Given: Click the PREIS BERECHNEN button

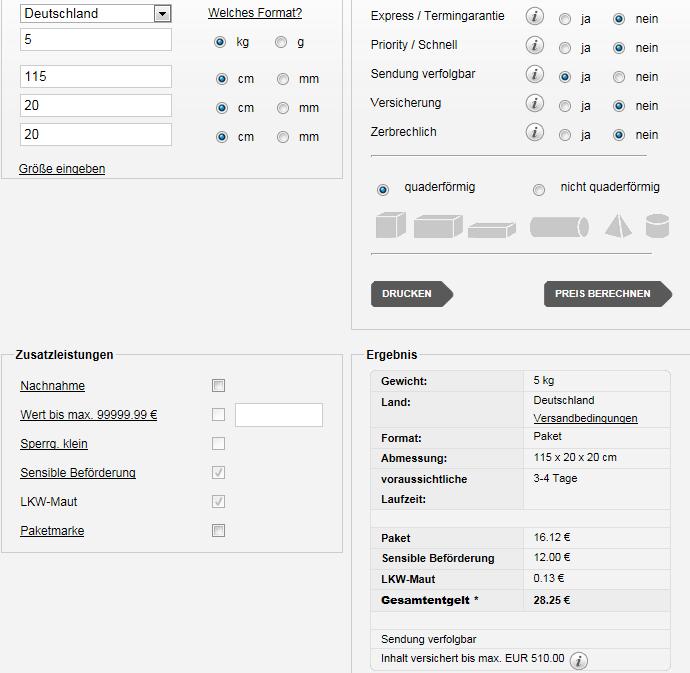Looking at the screenshot, I should pyautogui.click(x=608, y=294).
